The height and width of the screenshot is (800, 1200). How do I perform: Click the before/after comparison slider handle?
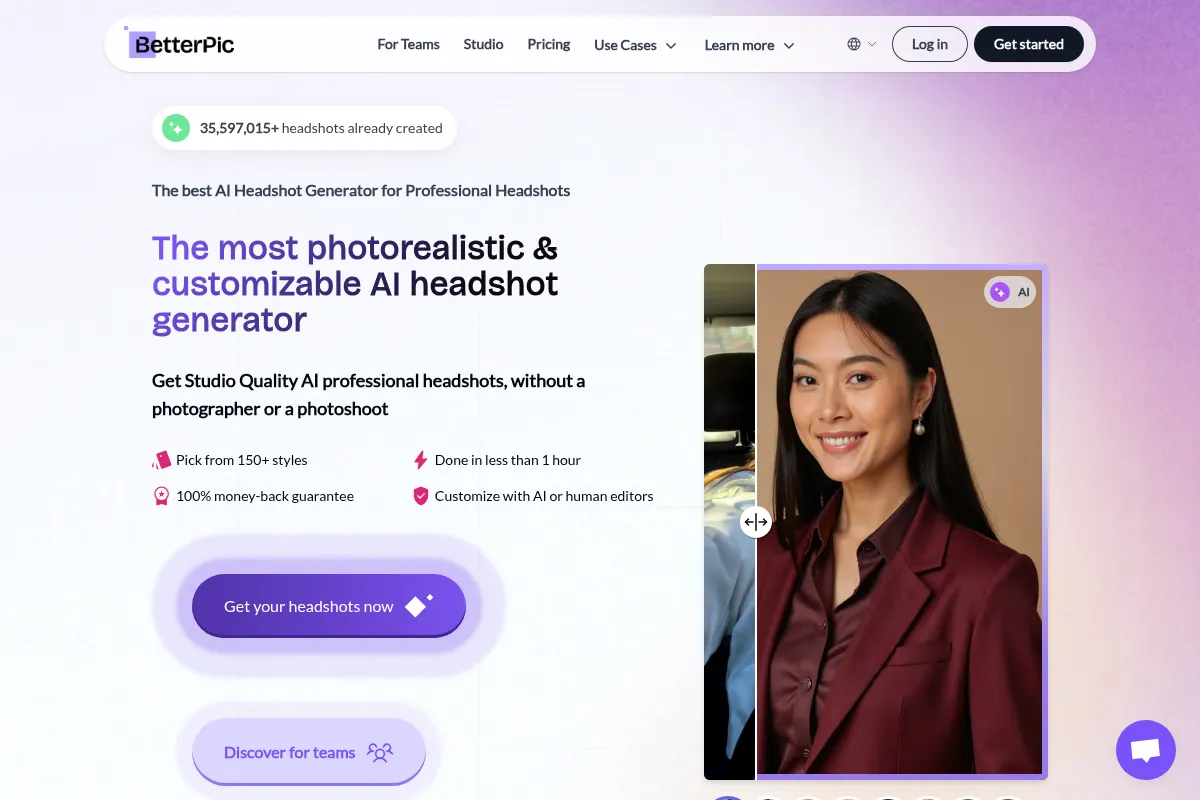[x=756, y=522]
